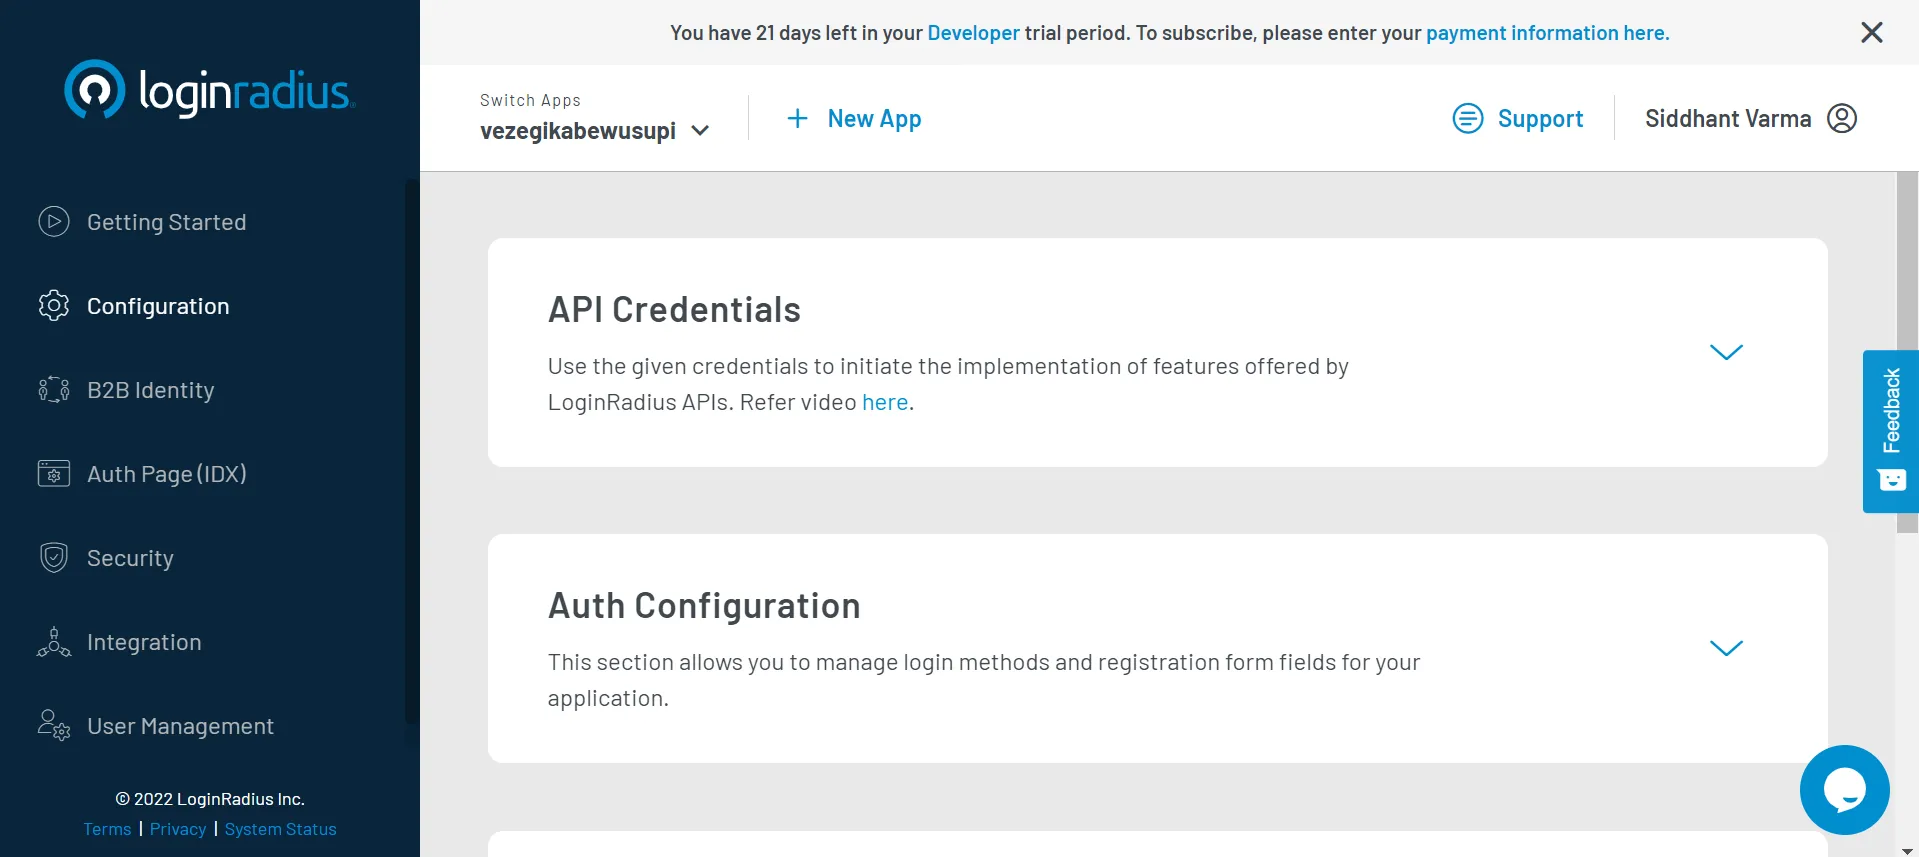Screen dimensions: 1919x857
Task: Click the plus icon beside New App
Action: (797, 119)
